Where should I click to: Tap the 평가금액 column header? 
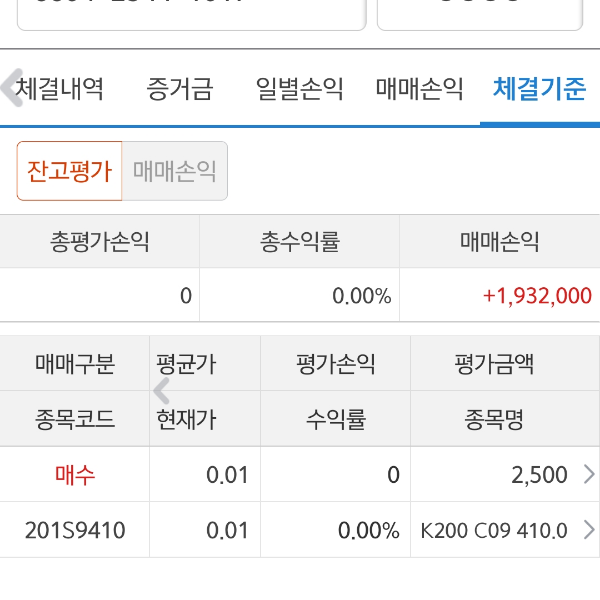[x=494, y=364]
